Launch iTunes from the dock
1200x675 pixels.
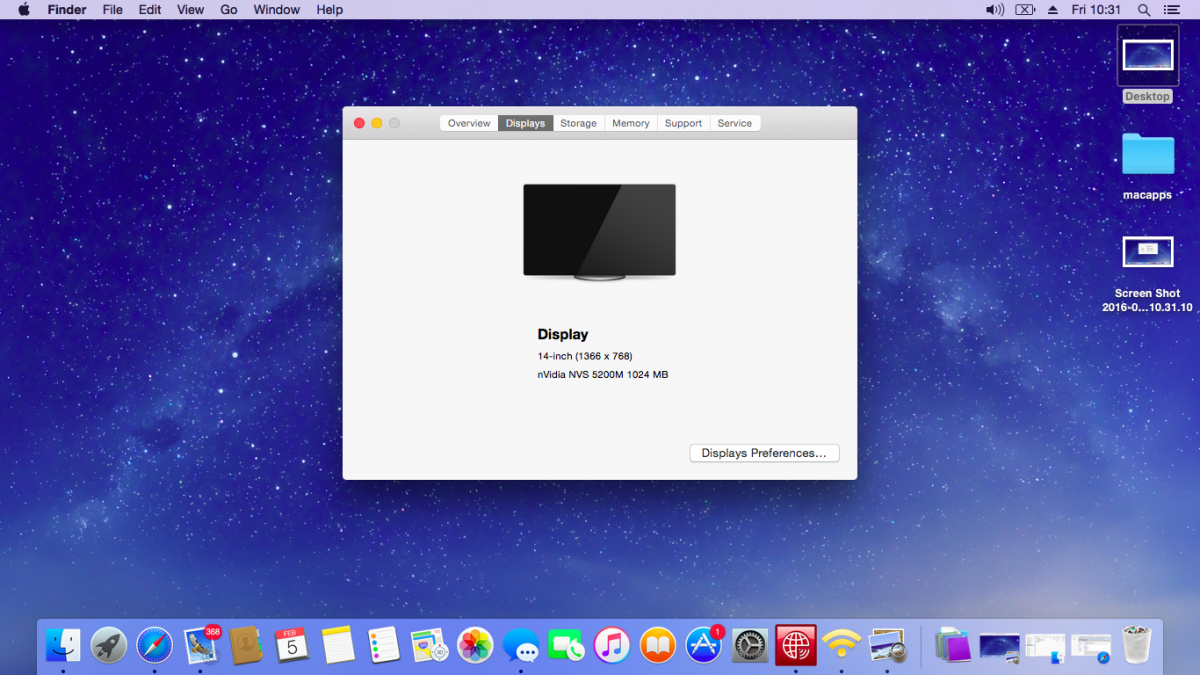pyautogui.click(x=611, y=646)
